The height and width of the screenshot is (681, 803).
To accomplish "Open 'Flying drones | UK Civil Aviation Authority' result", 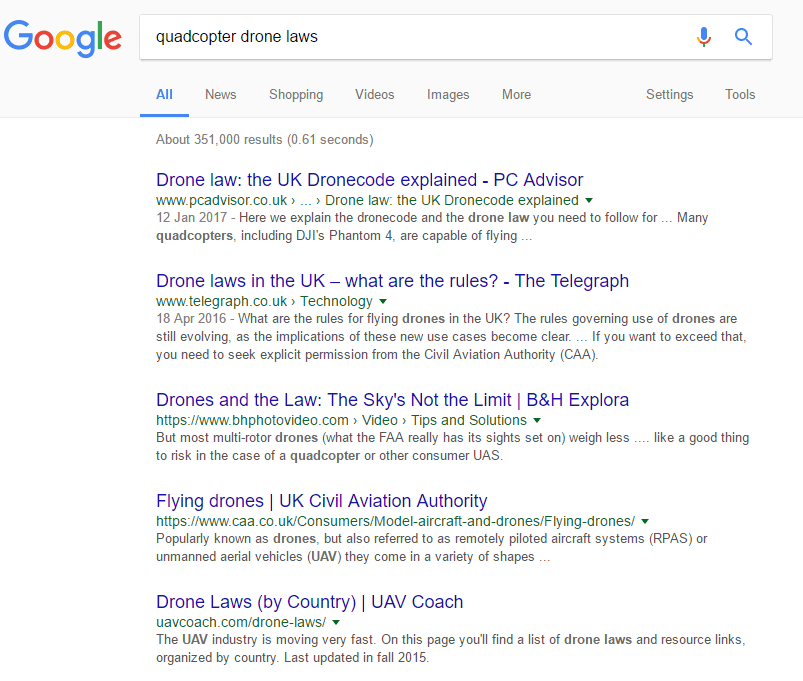I will click(322, 500).
